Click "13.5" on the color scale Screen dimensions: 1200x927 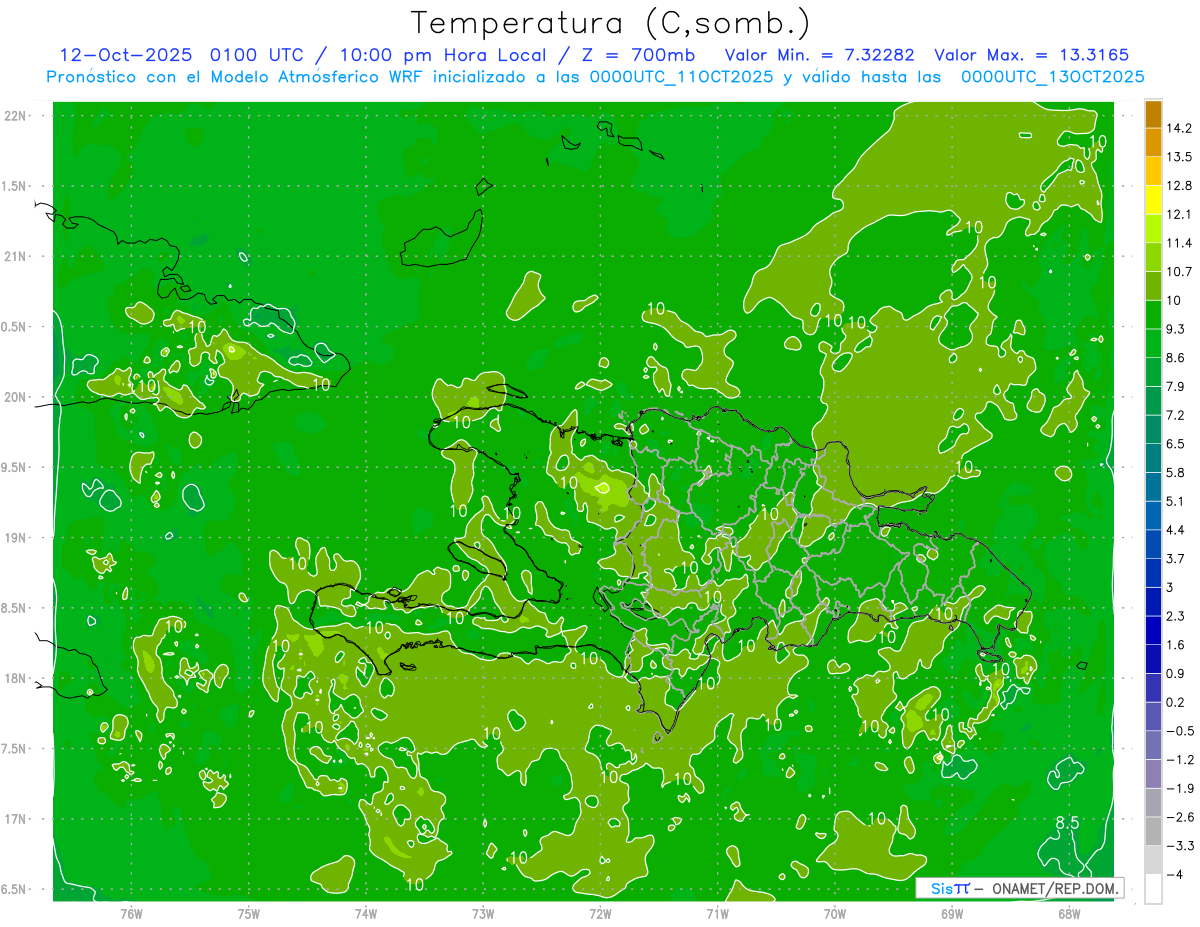click(x=1179, y=157)
